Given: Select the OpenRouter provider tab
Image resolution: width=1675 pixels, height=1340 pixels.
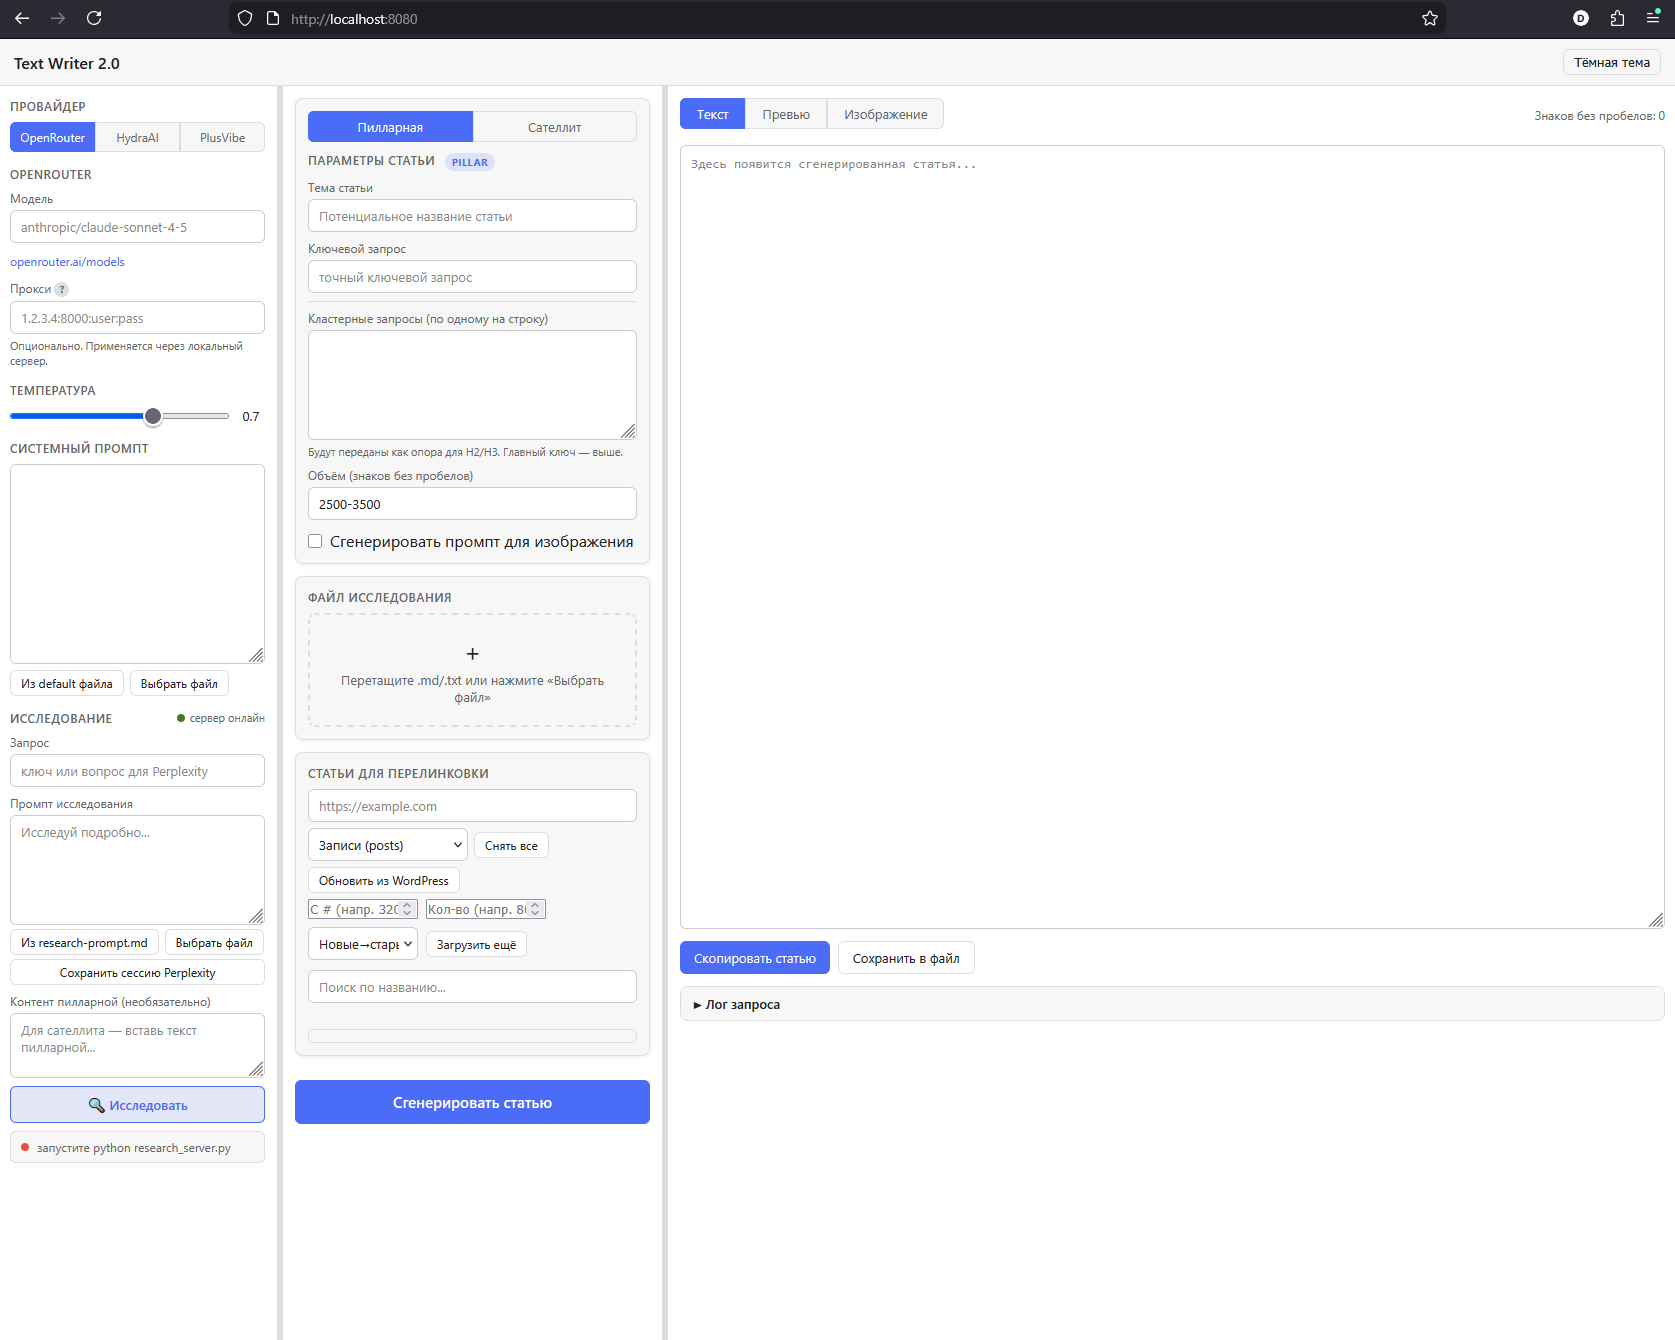Looking at the screenshot, I should [x=53, y=137].
